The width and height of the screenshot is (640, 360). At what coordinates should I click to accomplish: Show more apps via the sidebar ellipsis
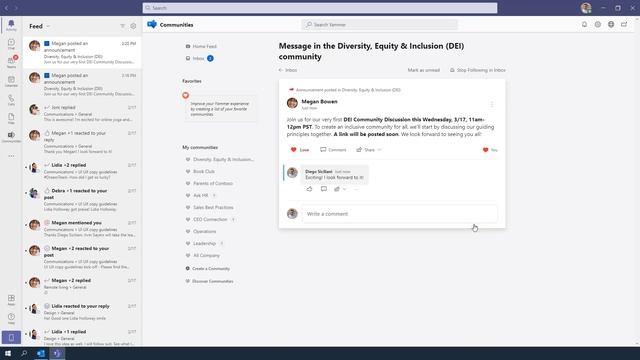click(x=11, y=156)
